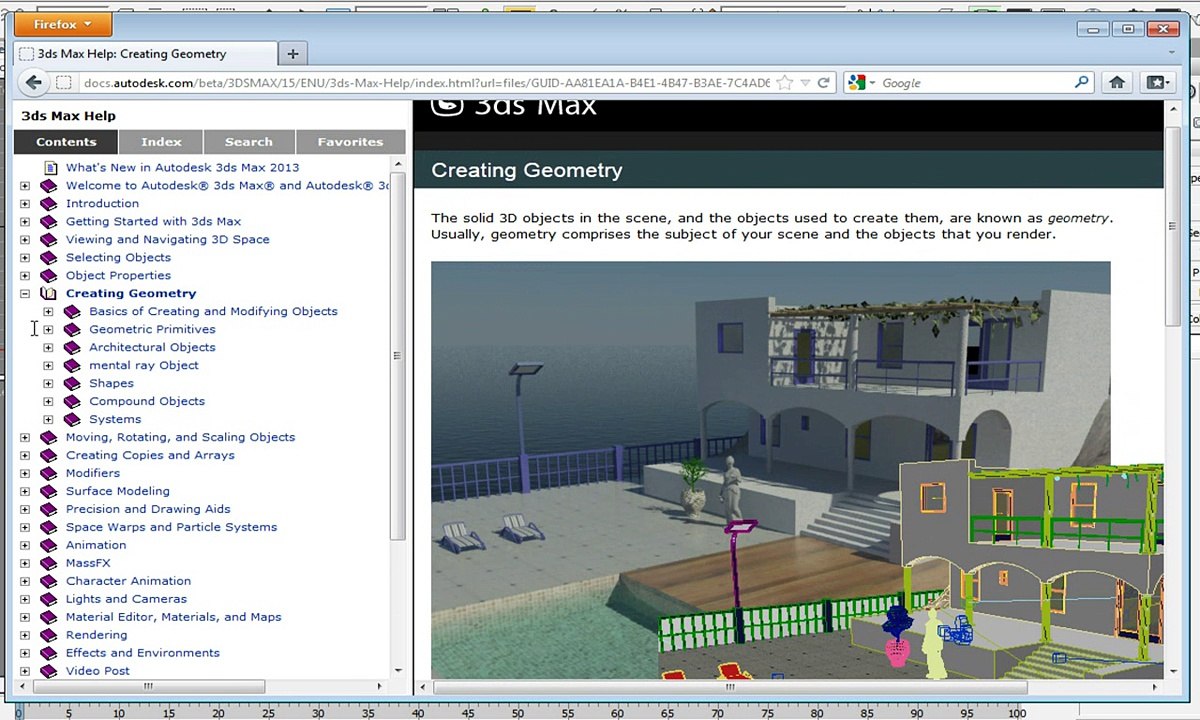This screenshot has width=1200, height=720.
Task: Click the scroll-down arrow of contents tree
Action: [x=398, y=671]
